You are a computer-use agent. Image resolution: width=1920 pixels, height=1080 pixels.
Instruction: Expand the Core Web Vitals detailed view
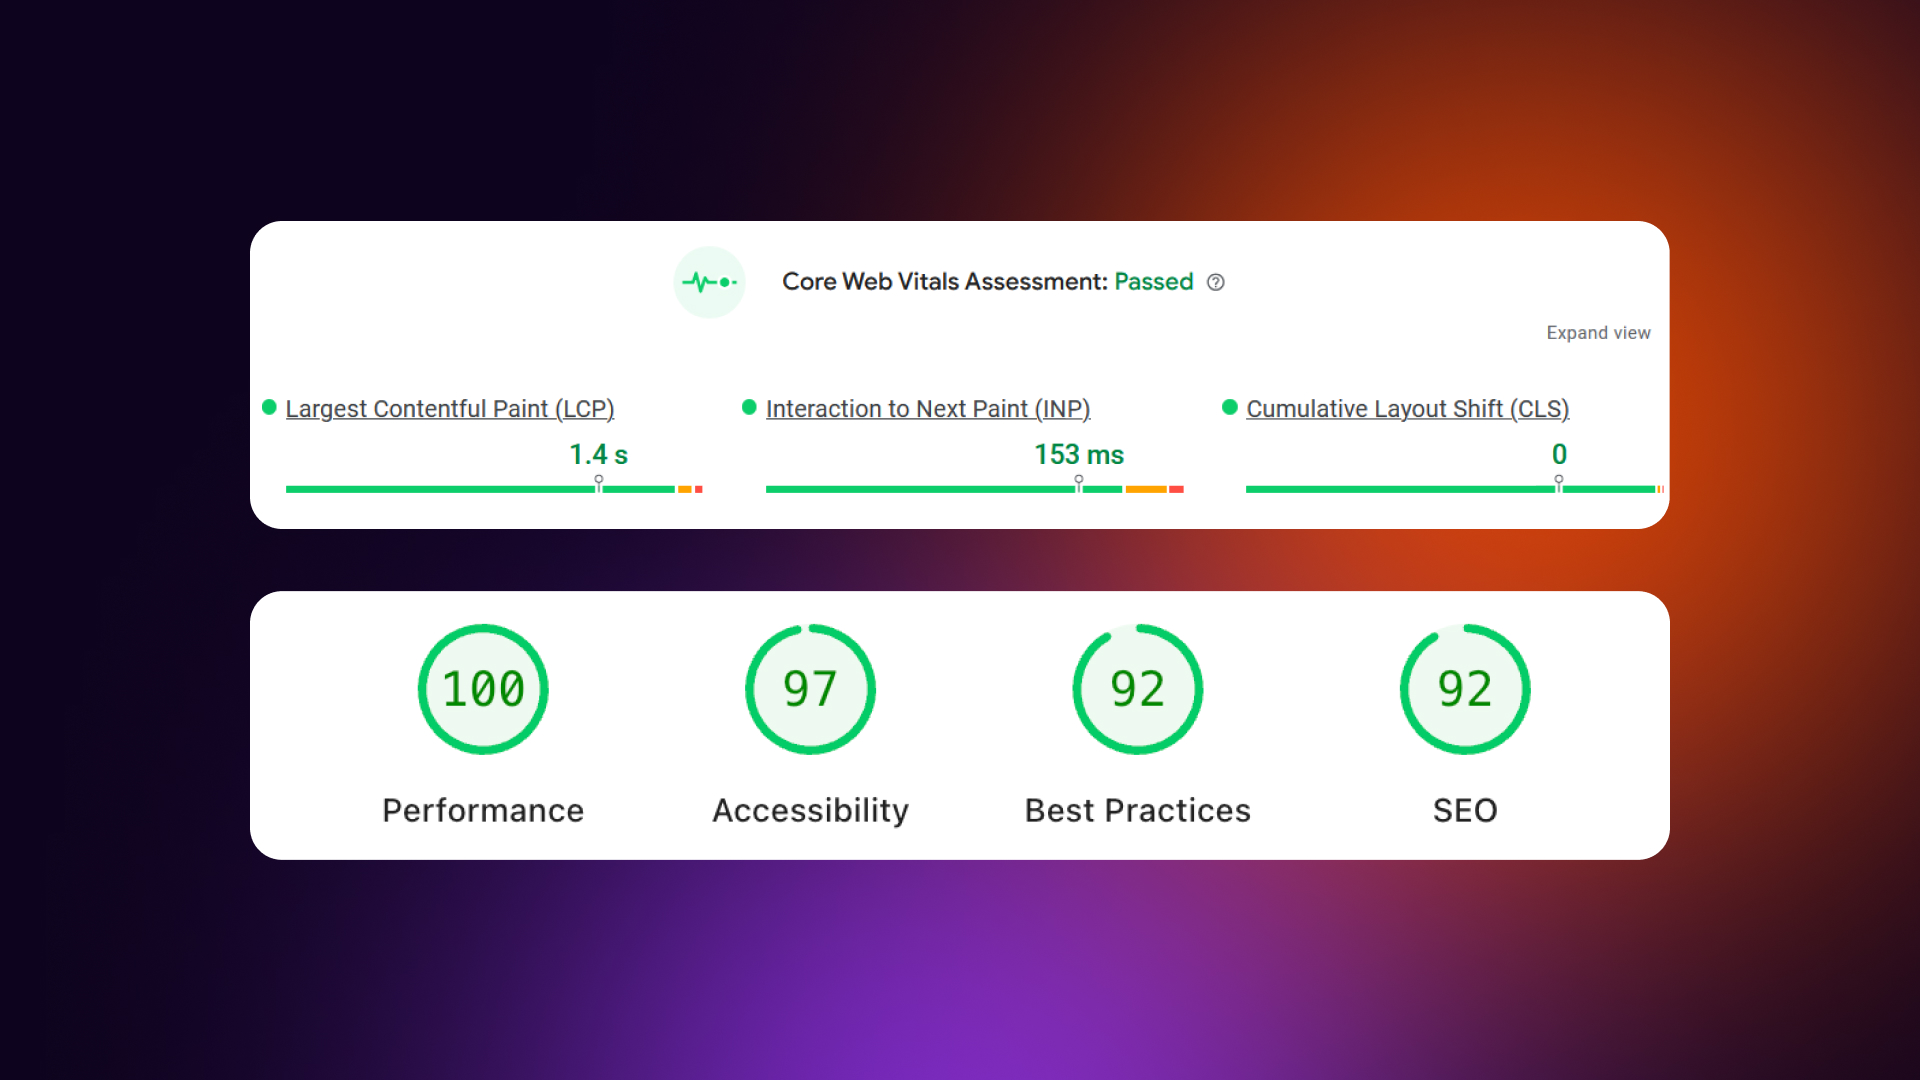[1598, 332]
